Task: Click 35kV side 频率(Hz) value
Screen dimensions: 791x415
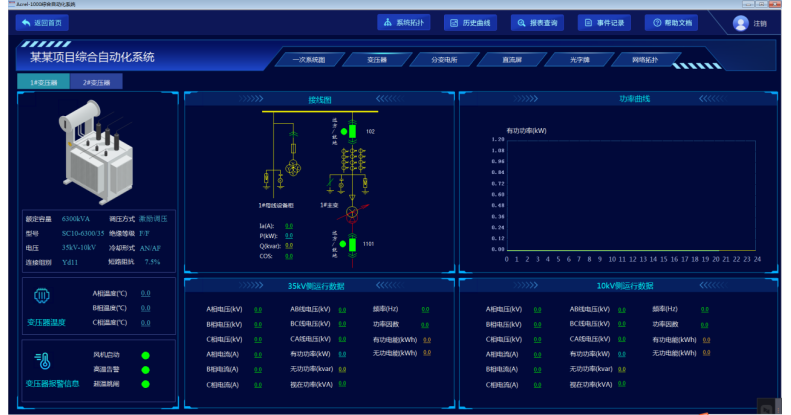Action: coord(425,310)
